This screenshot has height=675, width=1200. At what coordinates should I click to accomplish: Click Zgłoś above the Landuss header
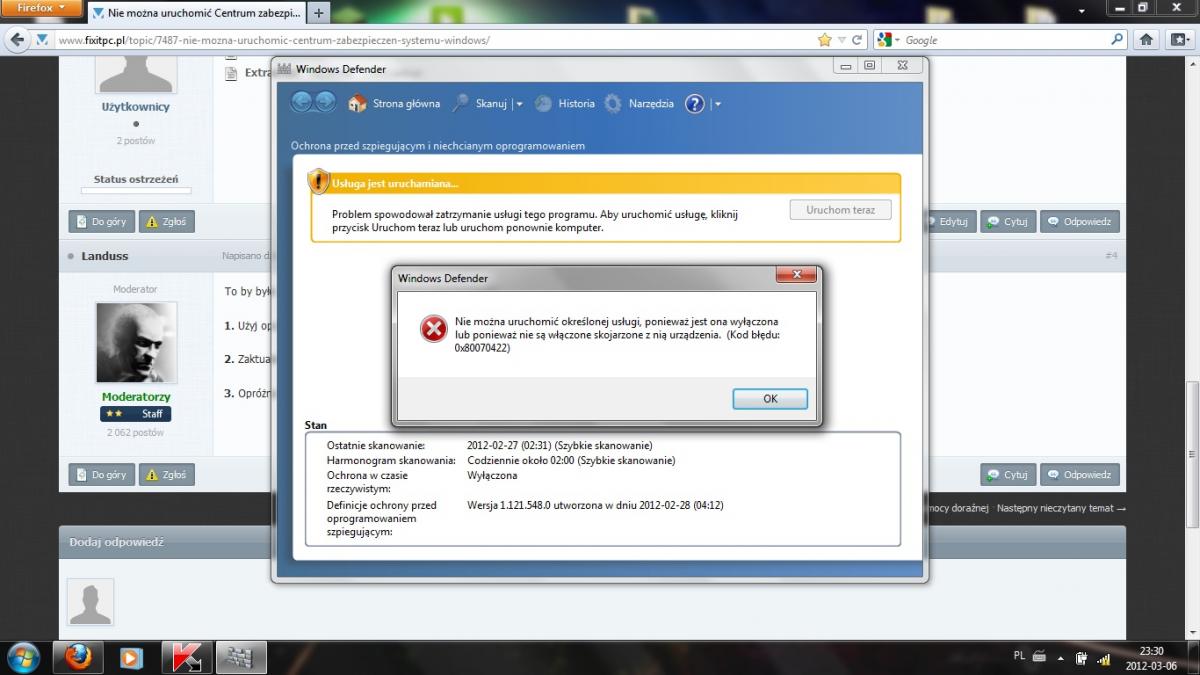[x=166, y=222]
